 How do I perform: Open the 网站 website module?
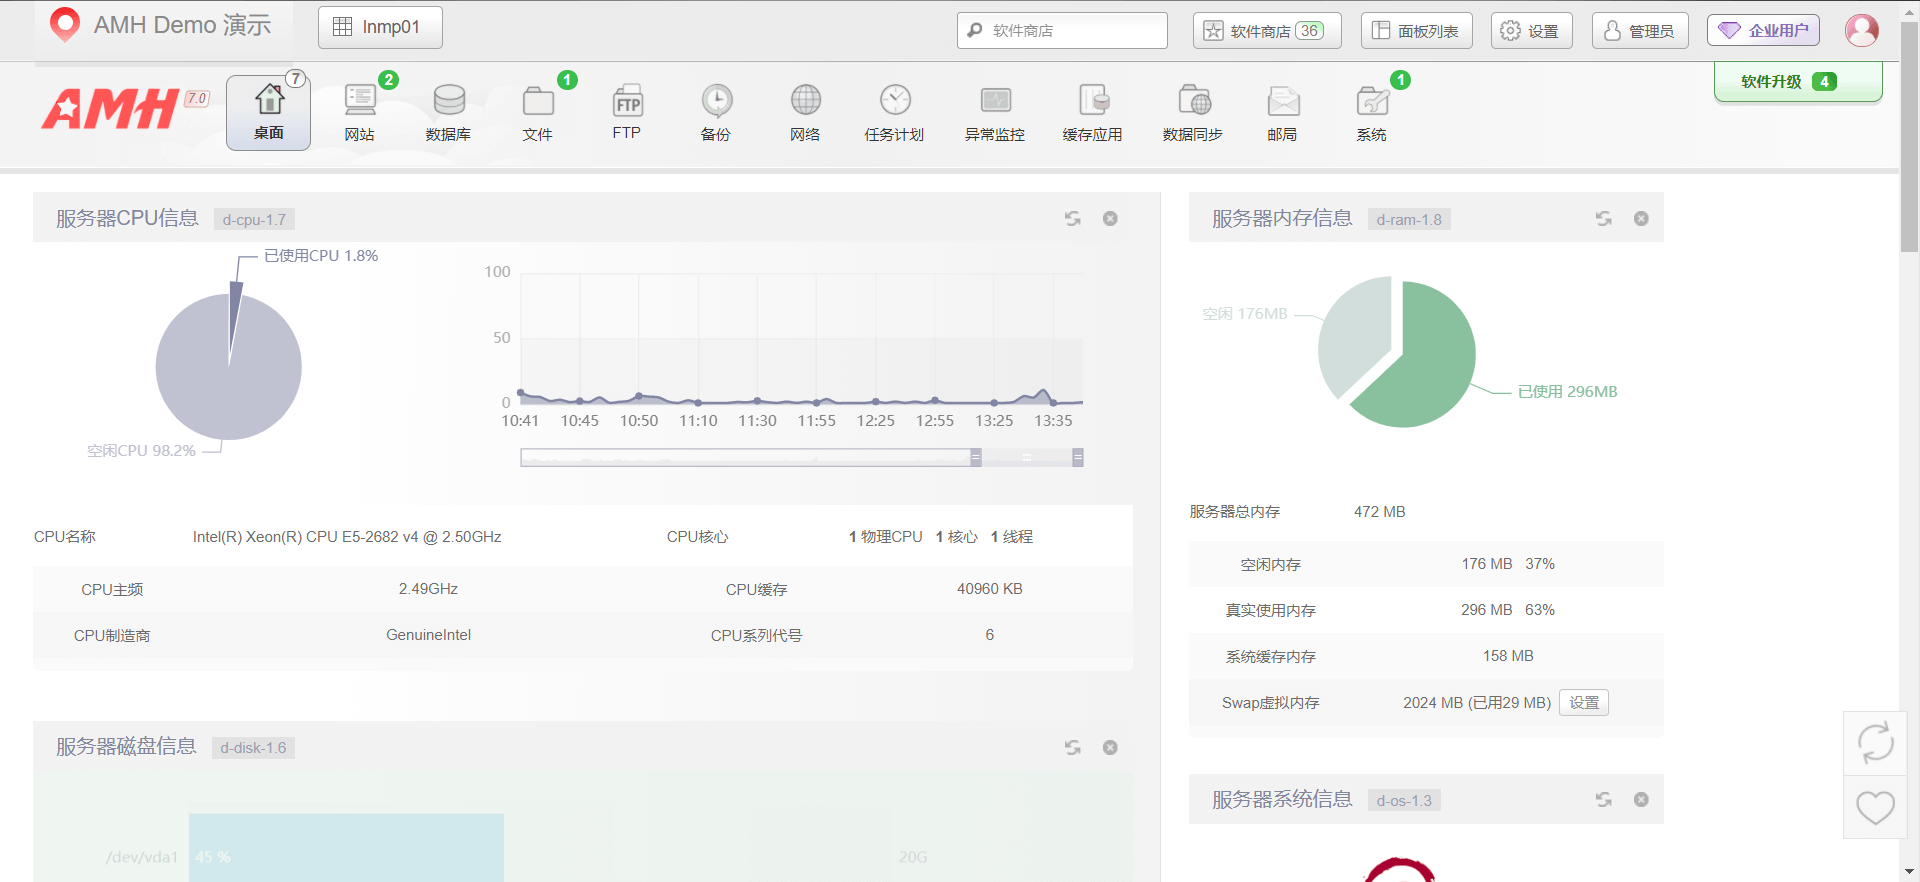click(x=359, y=112)
